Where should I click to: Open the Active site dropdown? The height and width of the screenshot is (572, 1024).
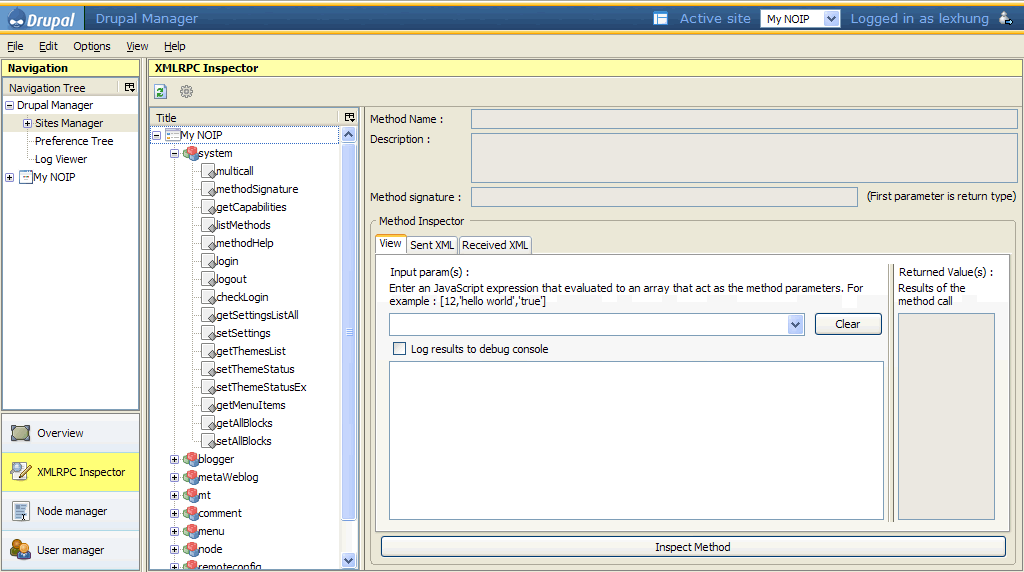tap(831, 19)
